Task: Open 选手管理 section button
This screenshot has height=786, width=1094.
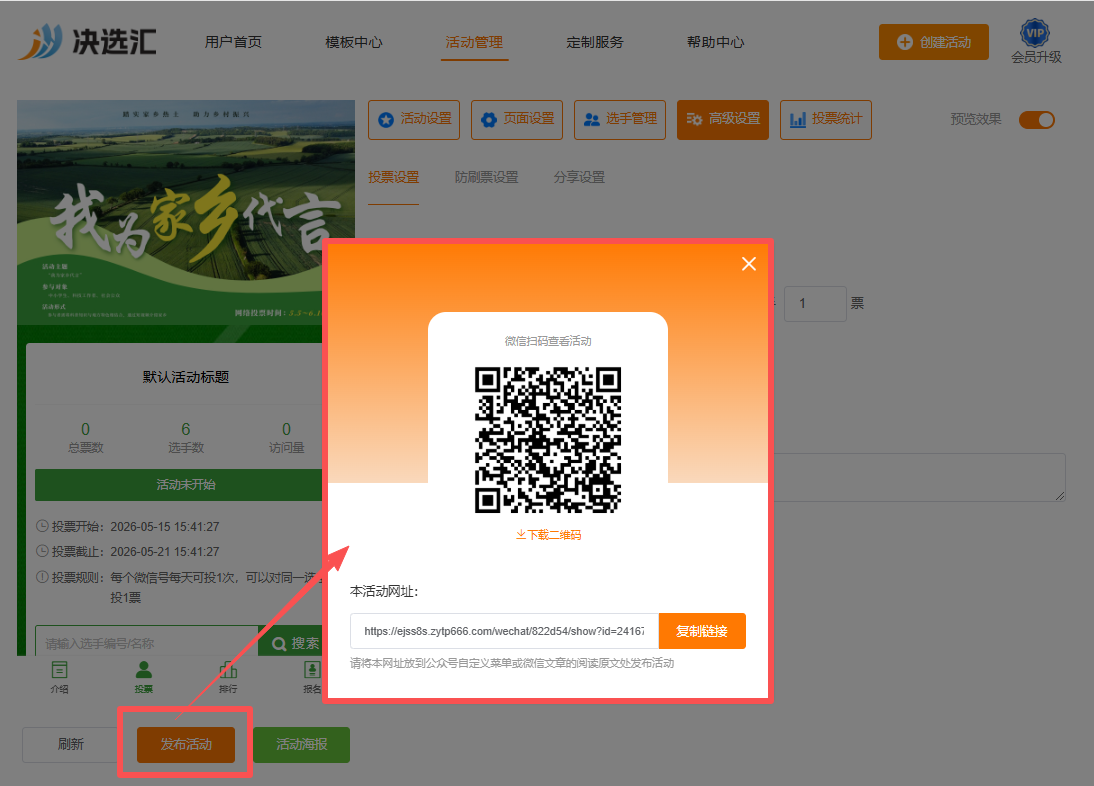Action: pyautogui.click(x=620, y=120)
